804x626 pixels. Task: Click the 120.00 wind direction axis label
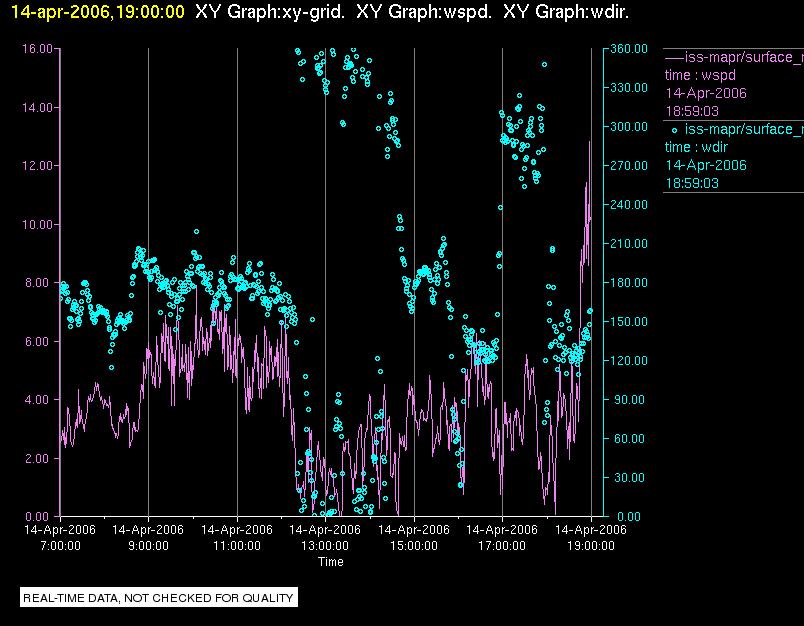[x=629, y=360]
